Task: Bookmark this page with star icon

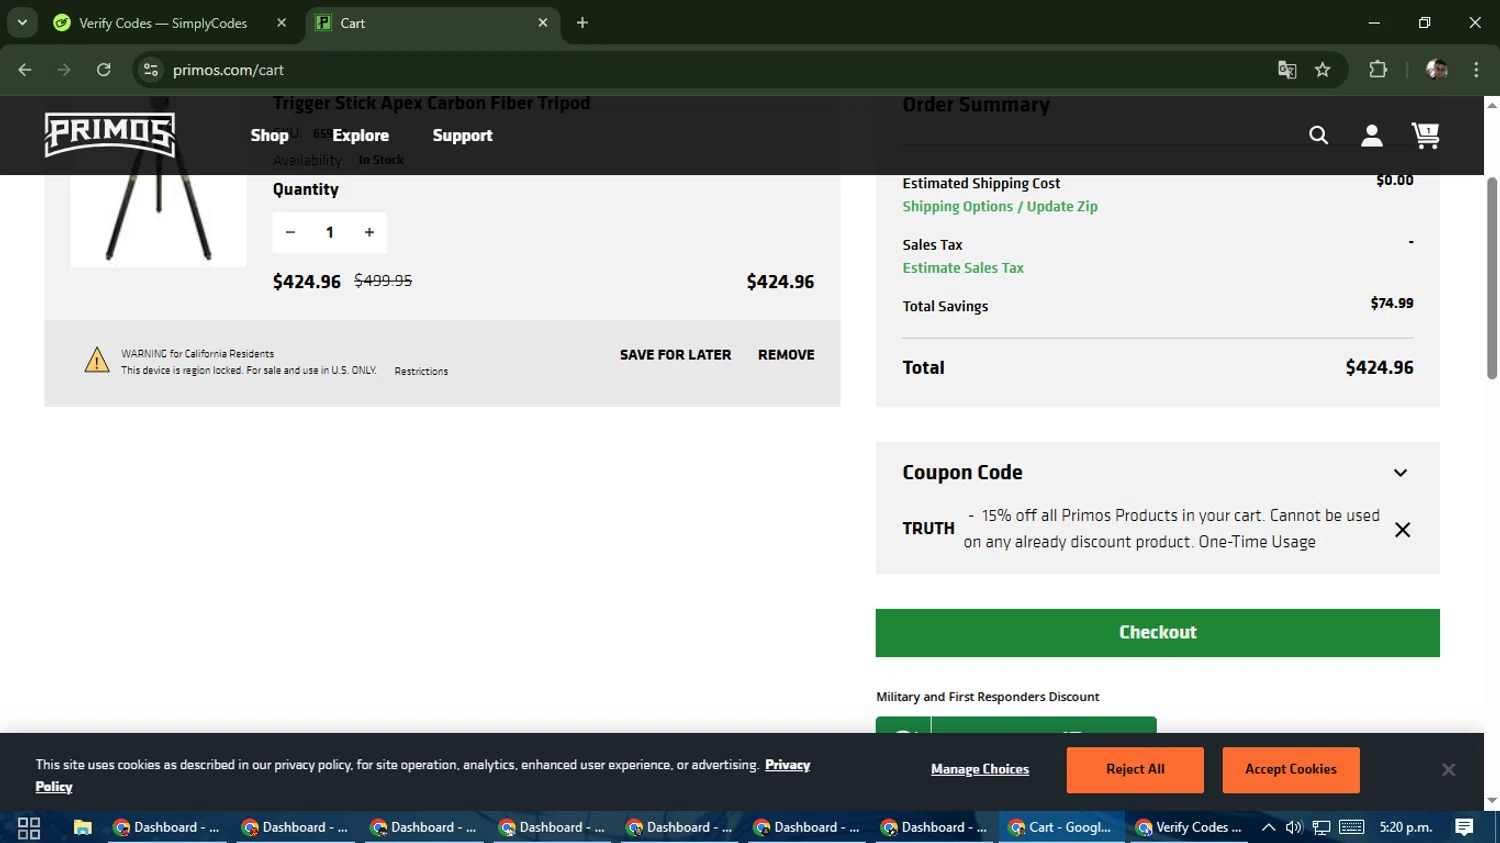Action: (1323, 69)
